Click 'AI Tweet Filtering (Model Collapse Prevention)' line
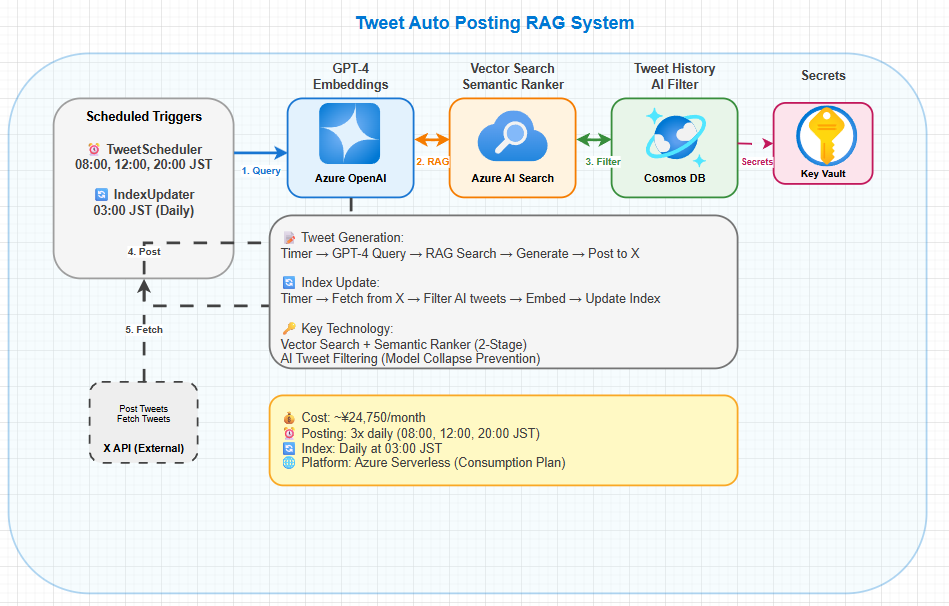Image resolution: width=949 pixels, height=606 pixels. 410,358
